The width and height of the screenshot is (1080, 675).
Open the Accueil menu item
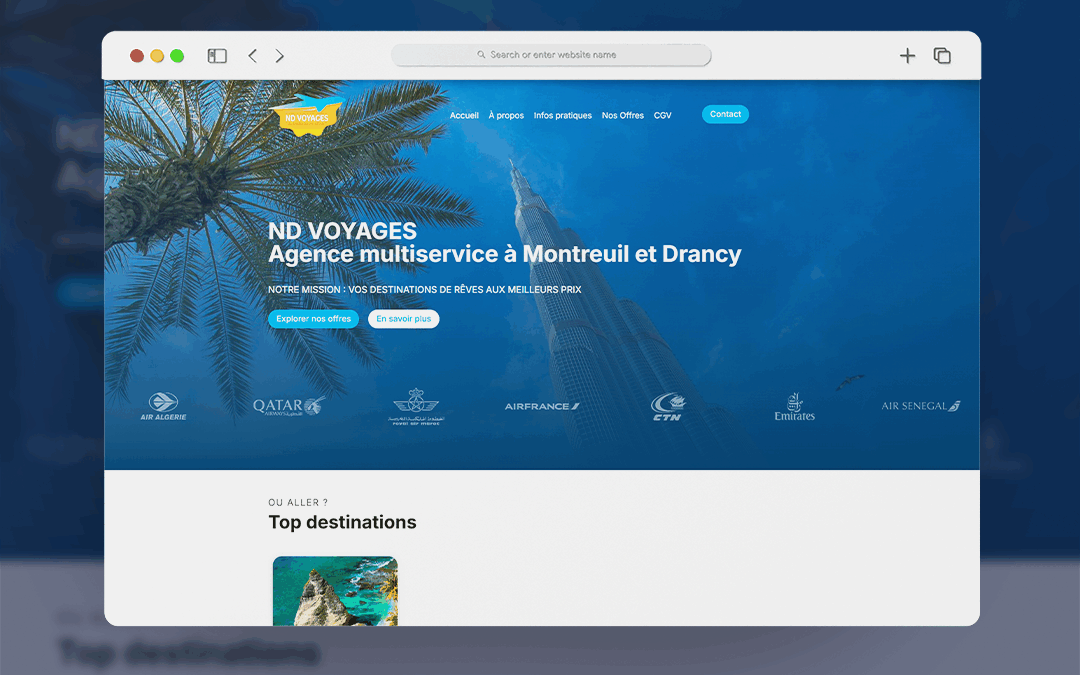464,115
